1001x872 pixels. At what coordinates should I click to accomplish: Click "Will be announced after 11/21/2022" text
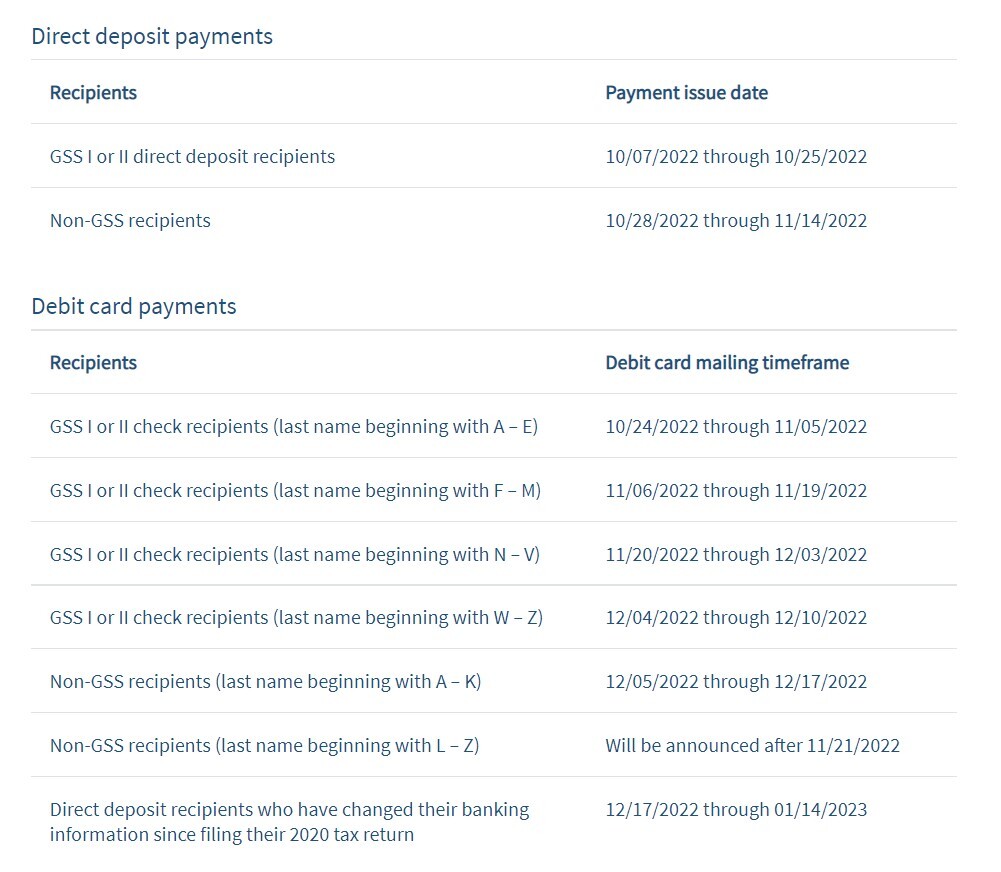click(x=752, y=746)
